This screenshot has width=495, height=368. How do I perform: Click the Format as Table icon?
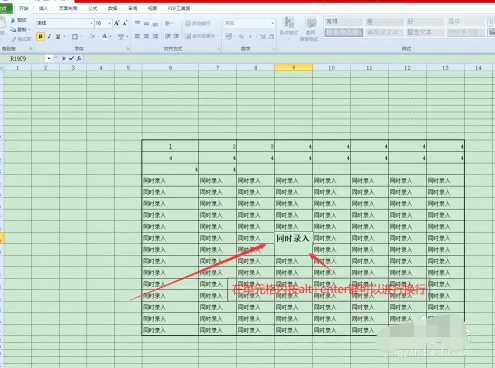pos(310,29)
